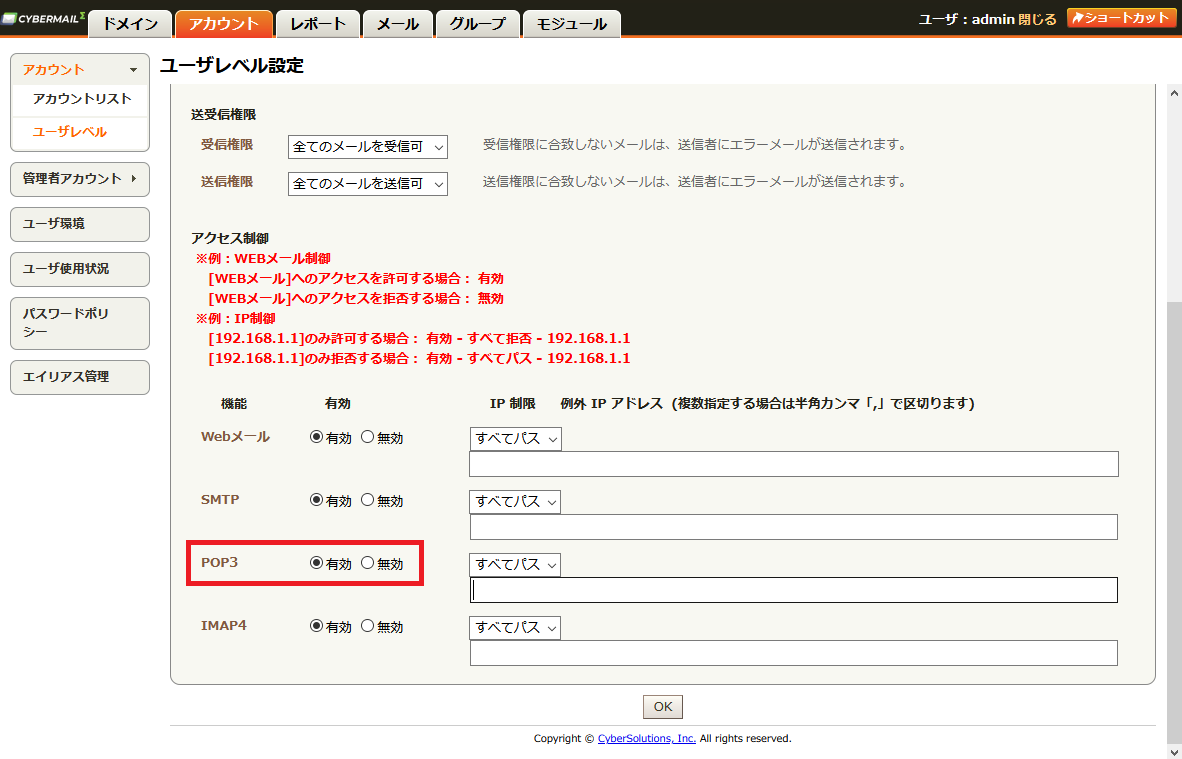Open ユーザ環境 in the sidebar

[x=80, y=224]
